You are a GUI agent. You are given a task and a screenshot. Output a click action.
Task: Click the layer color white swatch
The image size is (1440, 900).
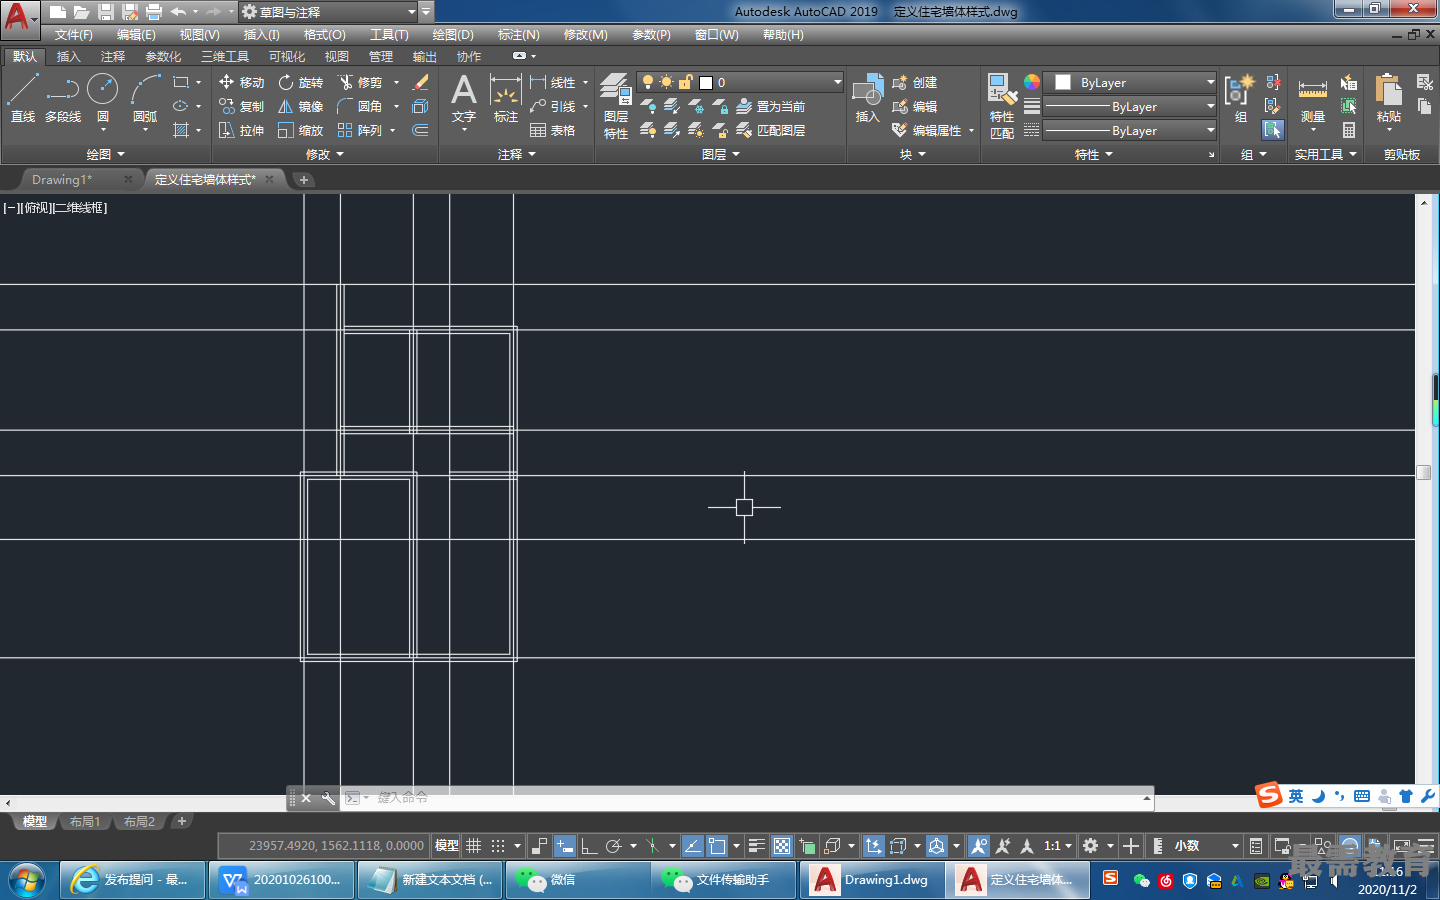coord(706,83)
